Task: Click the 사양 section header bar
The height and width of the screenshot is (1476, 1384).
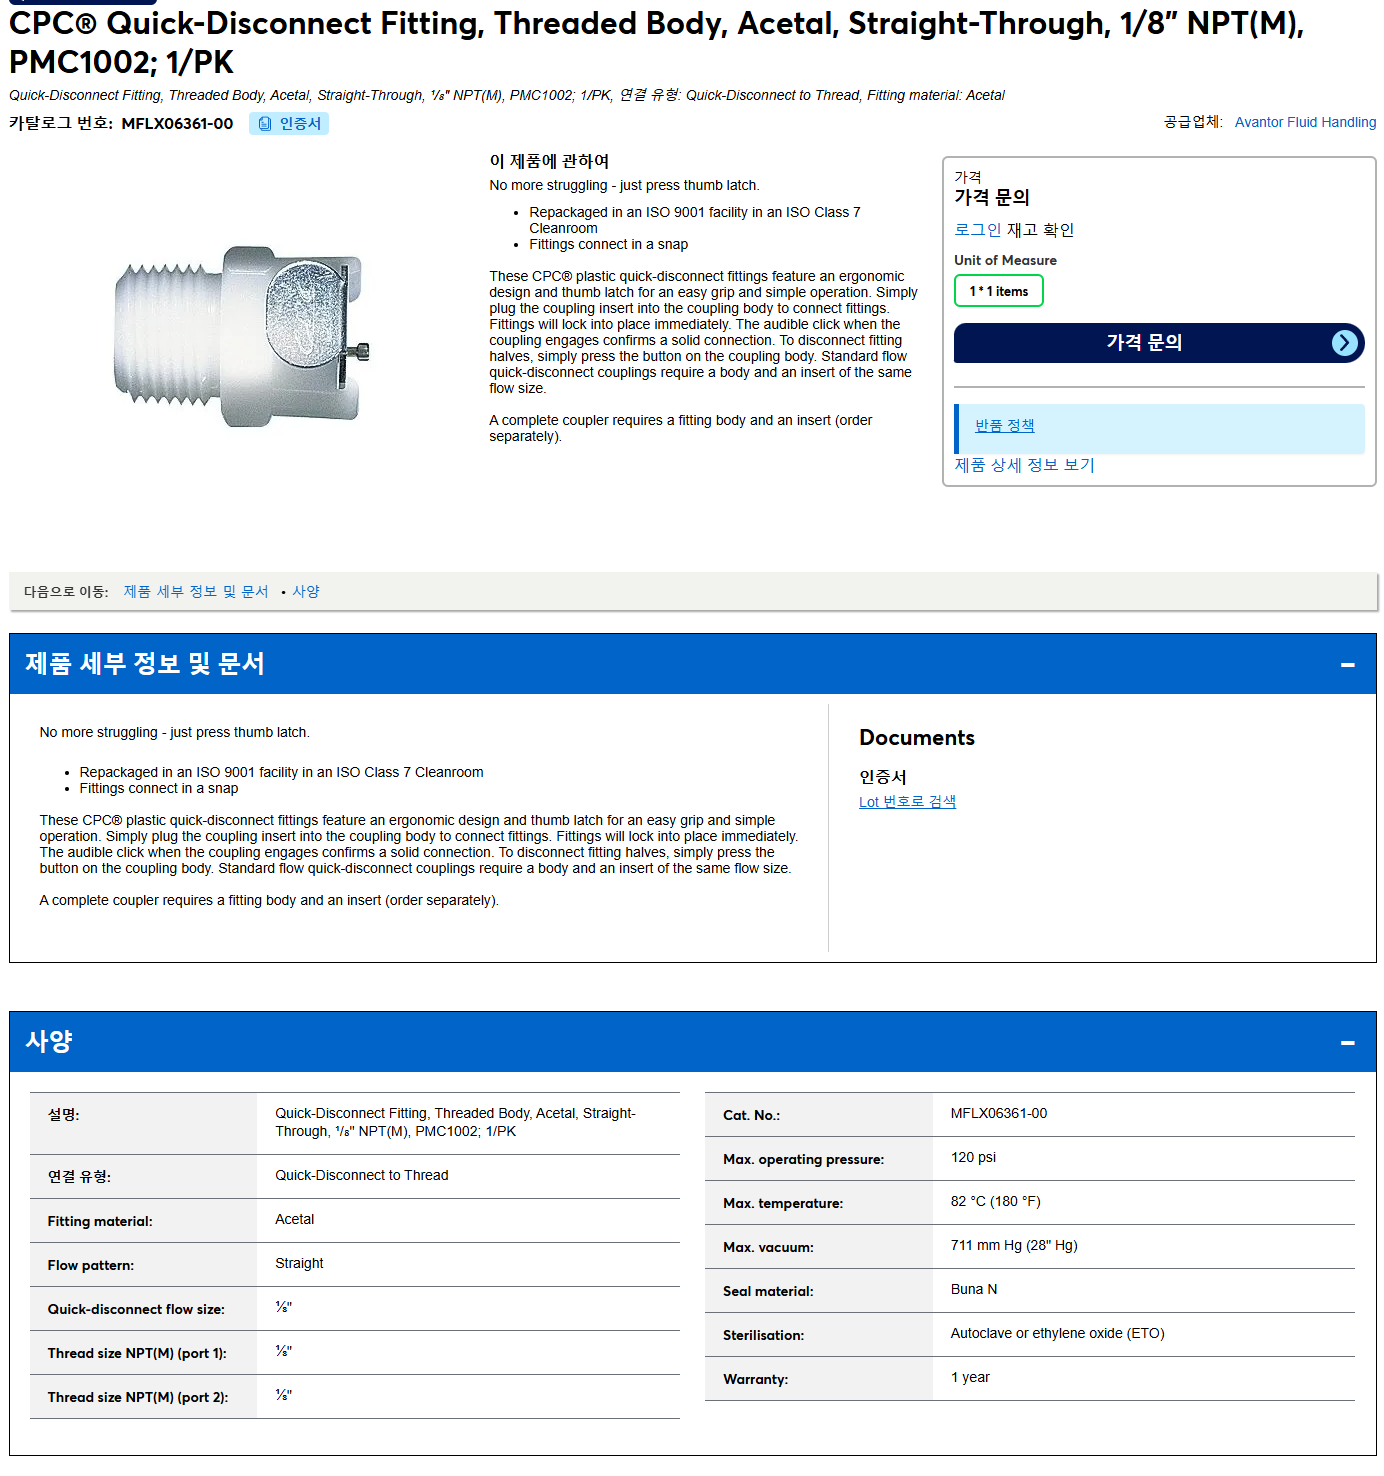Action: pos(692,1042)
